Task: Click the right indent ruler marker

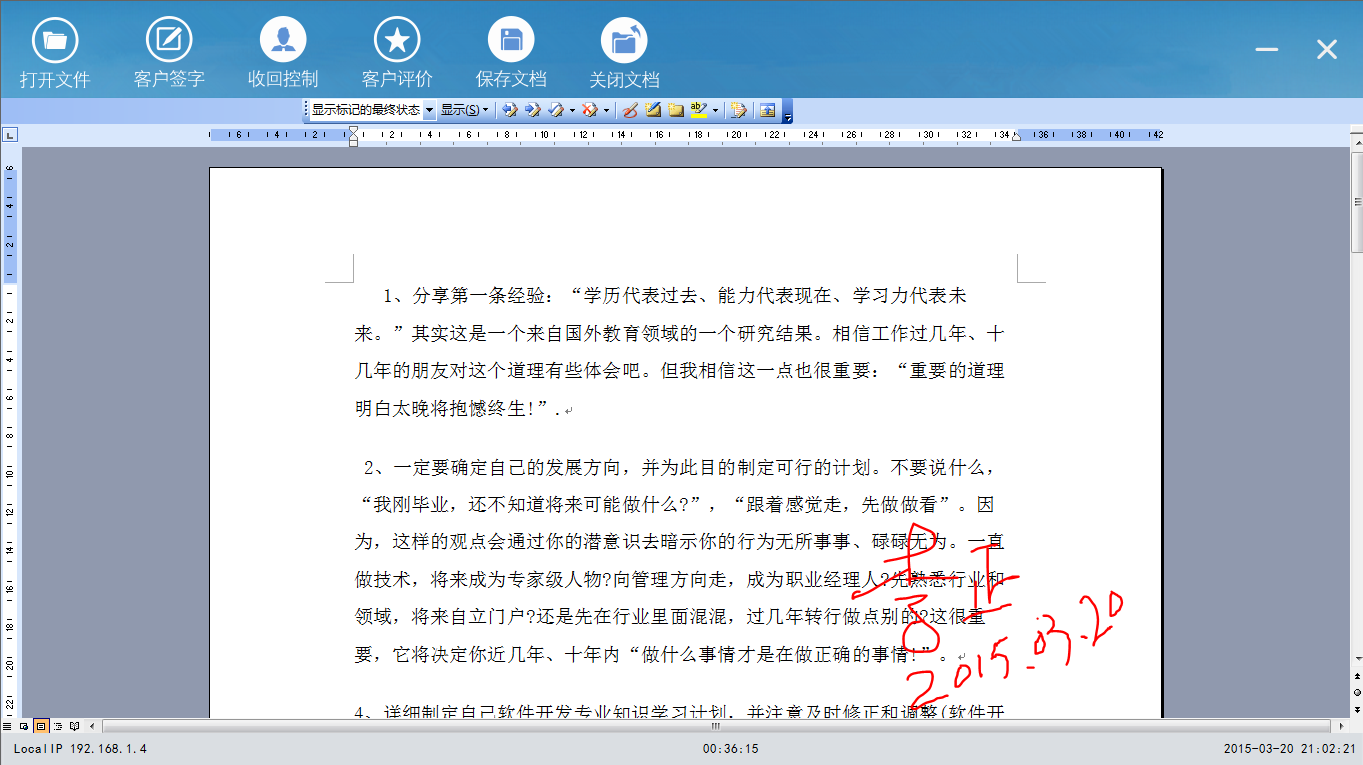Action: click(1017, 136)
